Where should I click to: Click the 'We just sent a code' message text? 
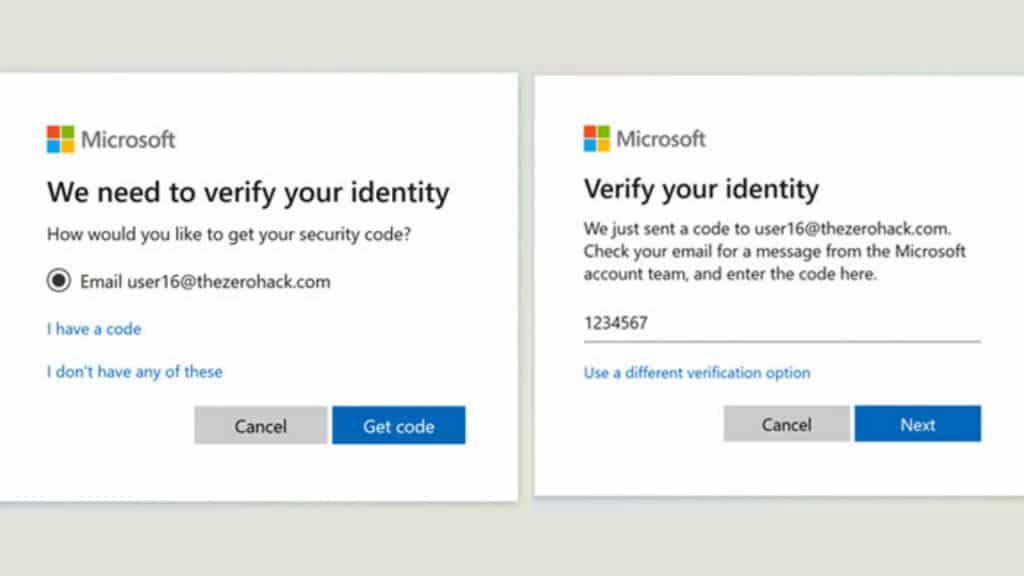[x=775, y=251]
